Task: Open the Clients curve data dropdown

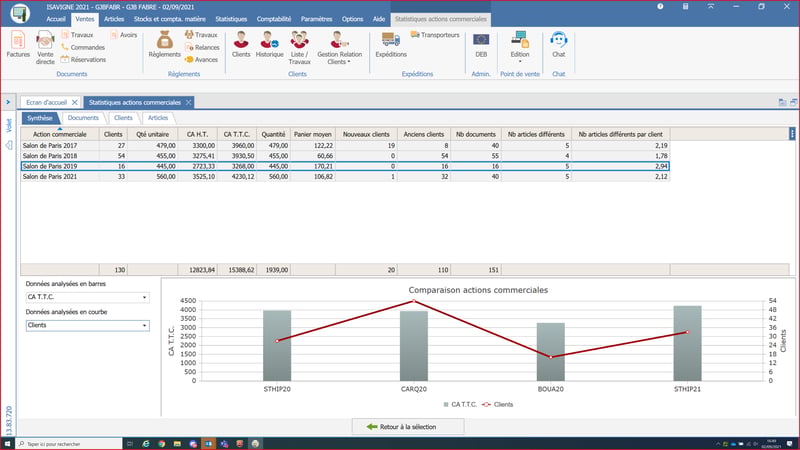Action: pyautogui.click(x=87, y=325)
